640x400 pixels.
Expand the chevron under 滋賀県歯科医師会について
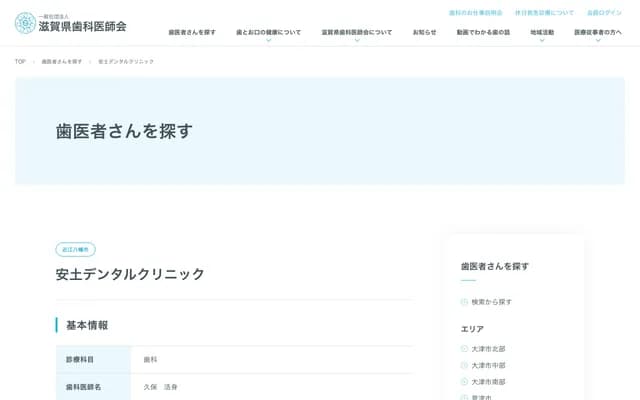357,40
